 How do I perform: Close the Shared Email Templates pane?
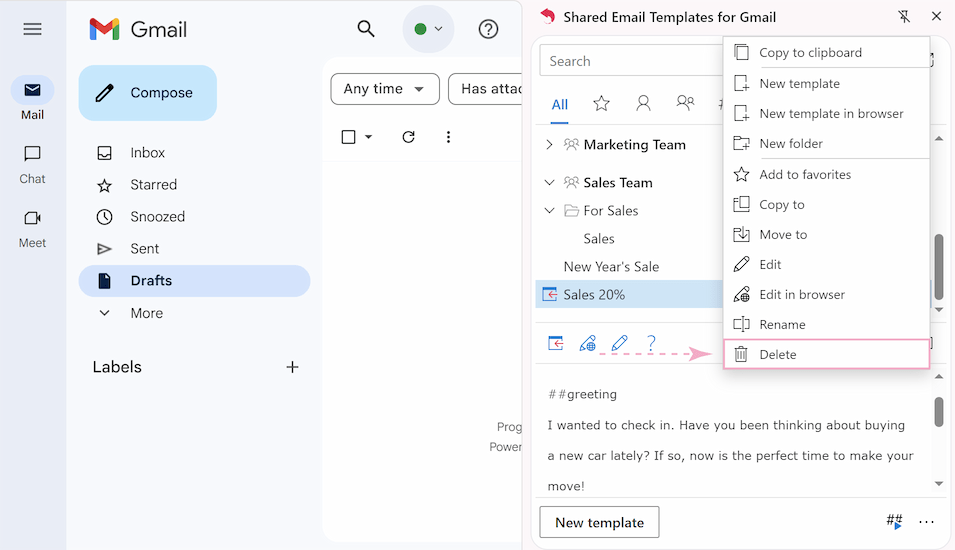[x=937, y=16]
